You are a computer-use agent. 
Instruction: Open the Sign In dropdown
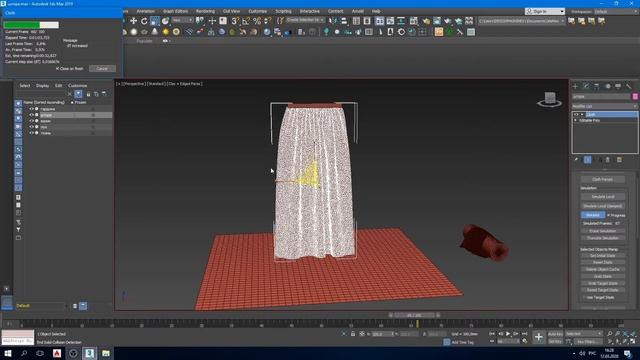(545, 11)
